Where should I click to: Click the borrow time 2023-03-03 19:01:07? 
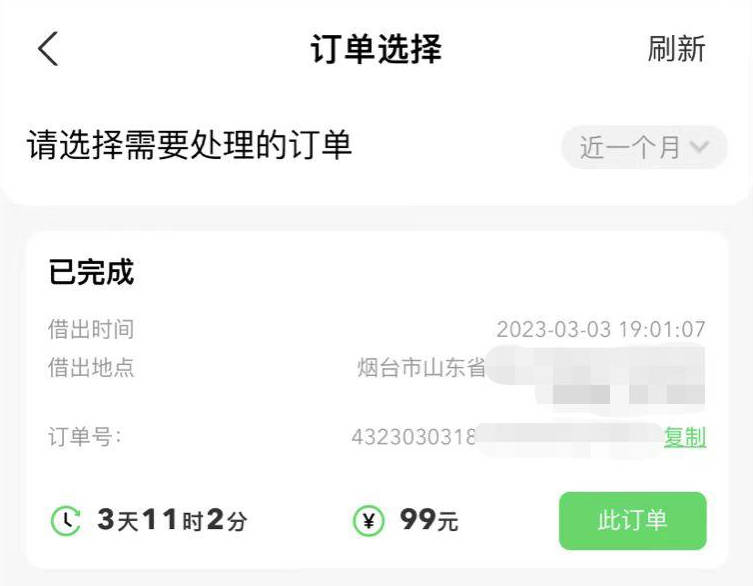[601, 330]
